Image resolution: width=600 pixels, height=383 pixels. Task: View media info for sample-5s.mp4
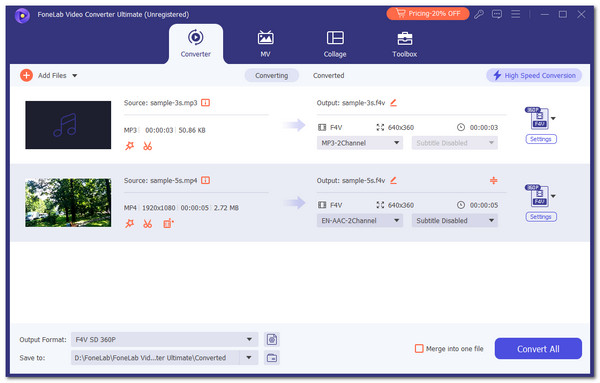click(x=205, y=180)
